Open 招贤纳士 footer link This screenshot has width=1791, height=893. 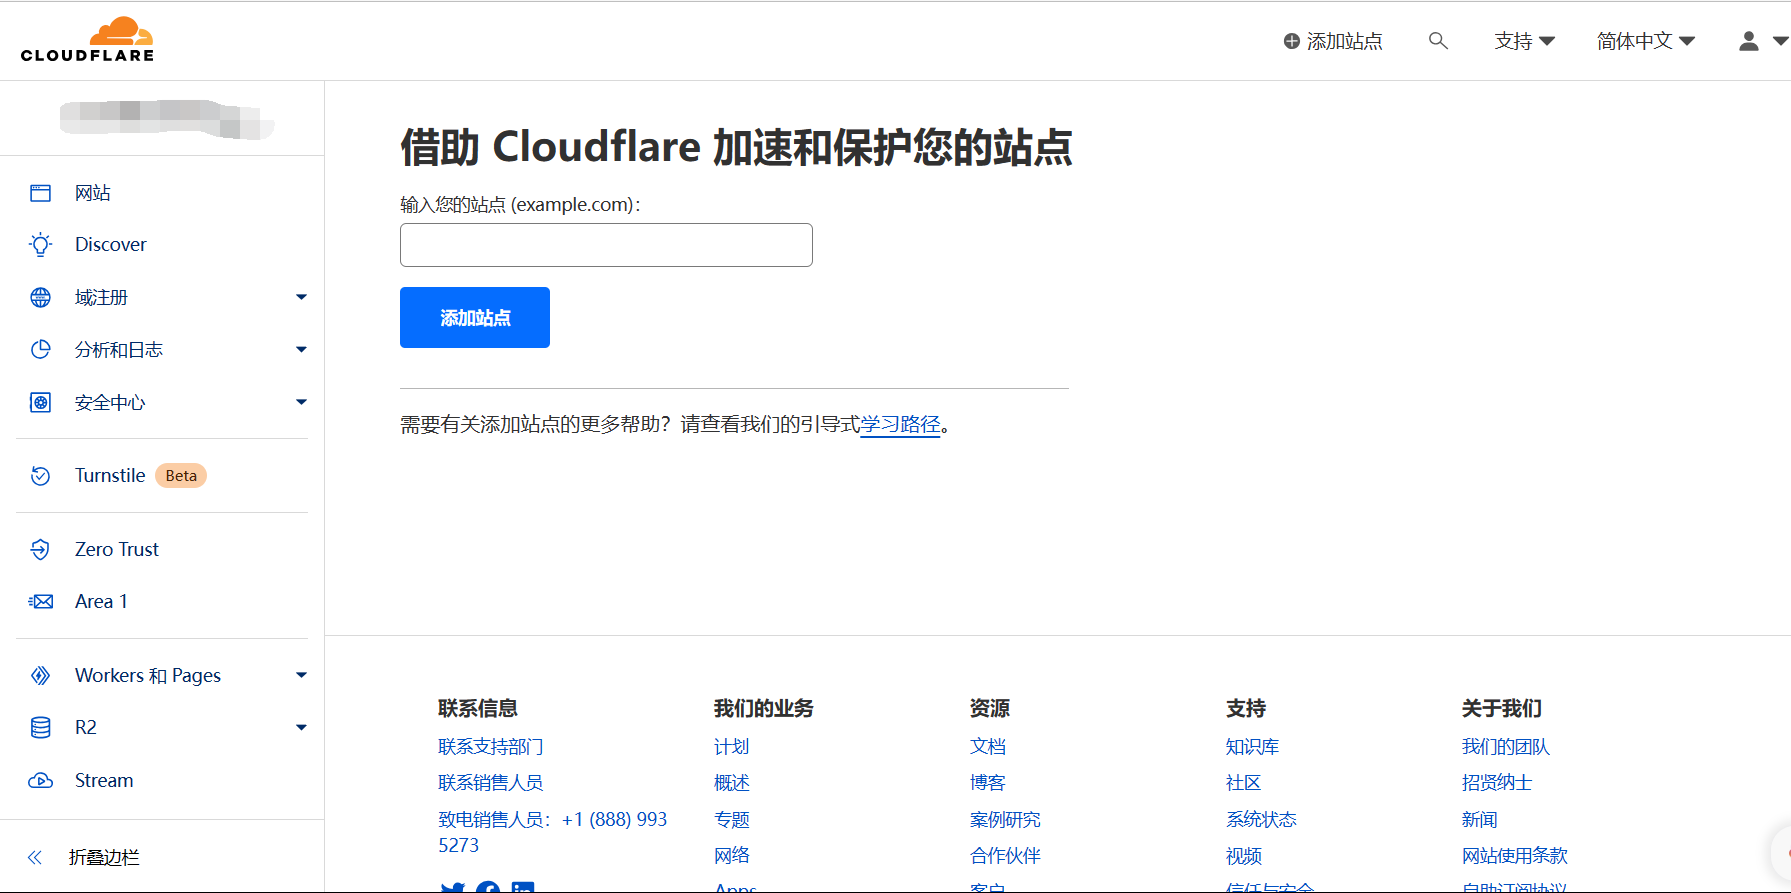1497,783
